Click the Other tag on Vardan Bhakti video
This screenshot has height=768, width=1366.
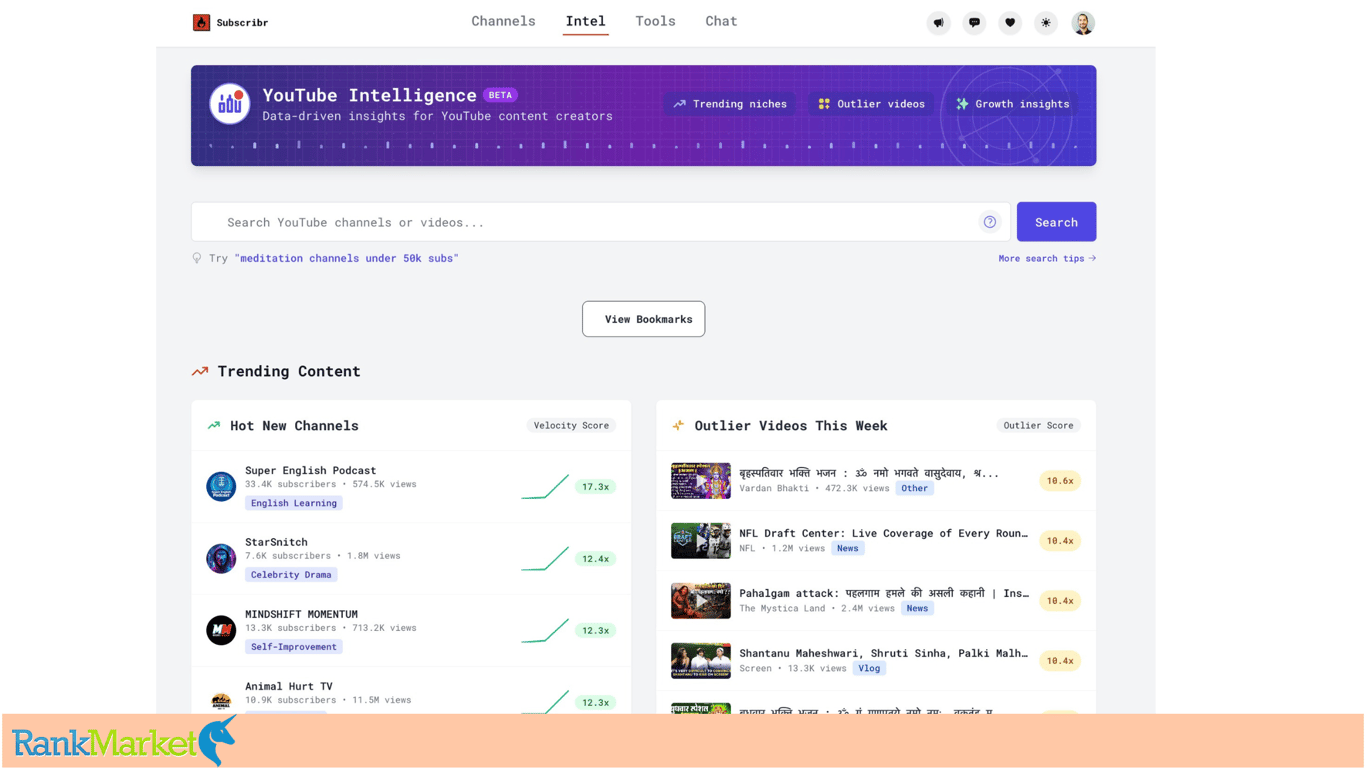[915, 488]
